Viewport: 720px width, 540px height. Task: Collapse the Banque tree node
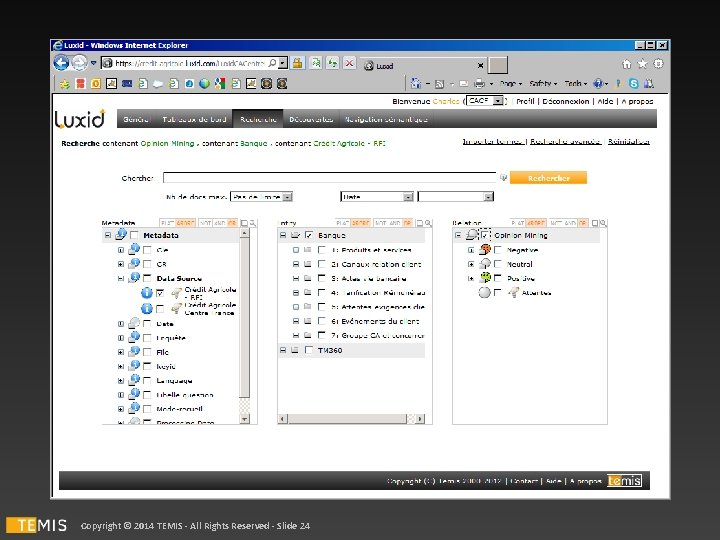pos(283,235)
